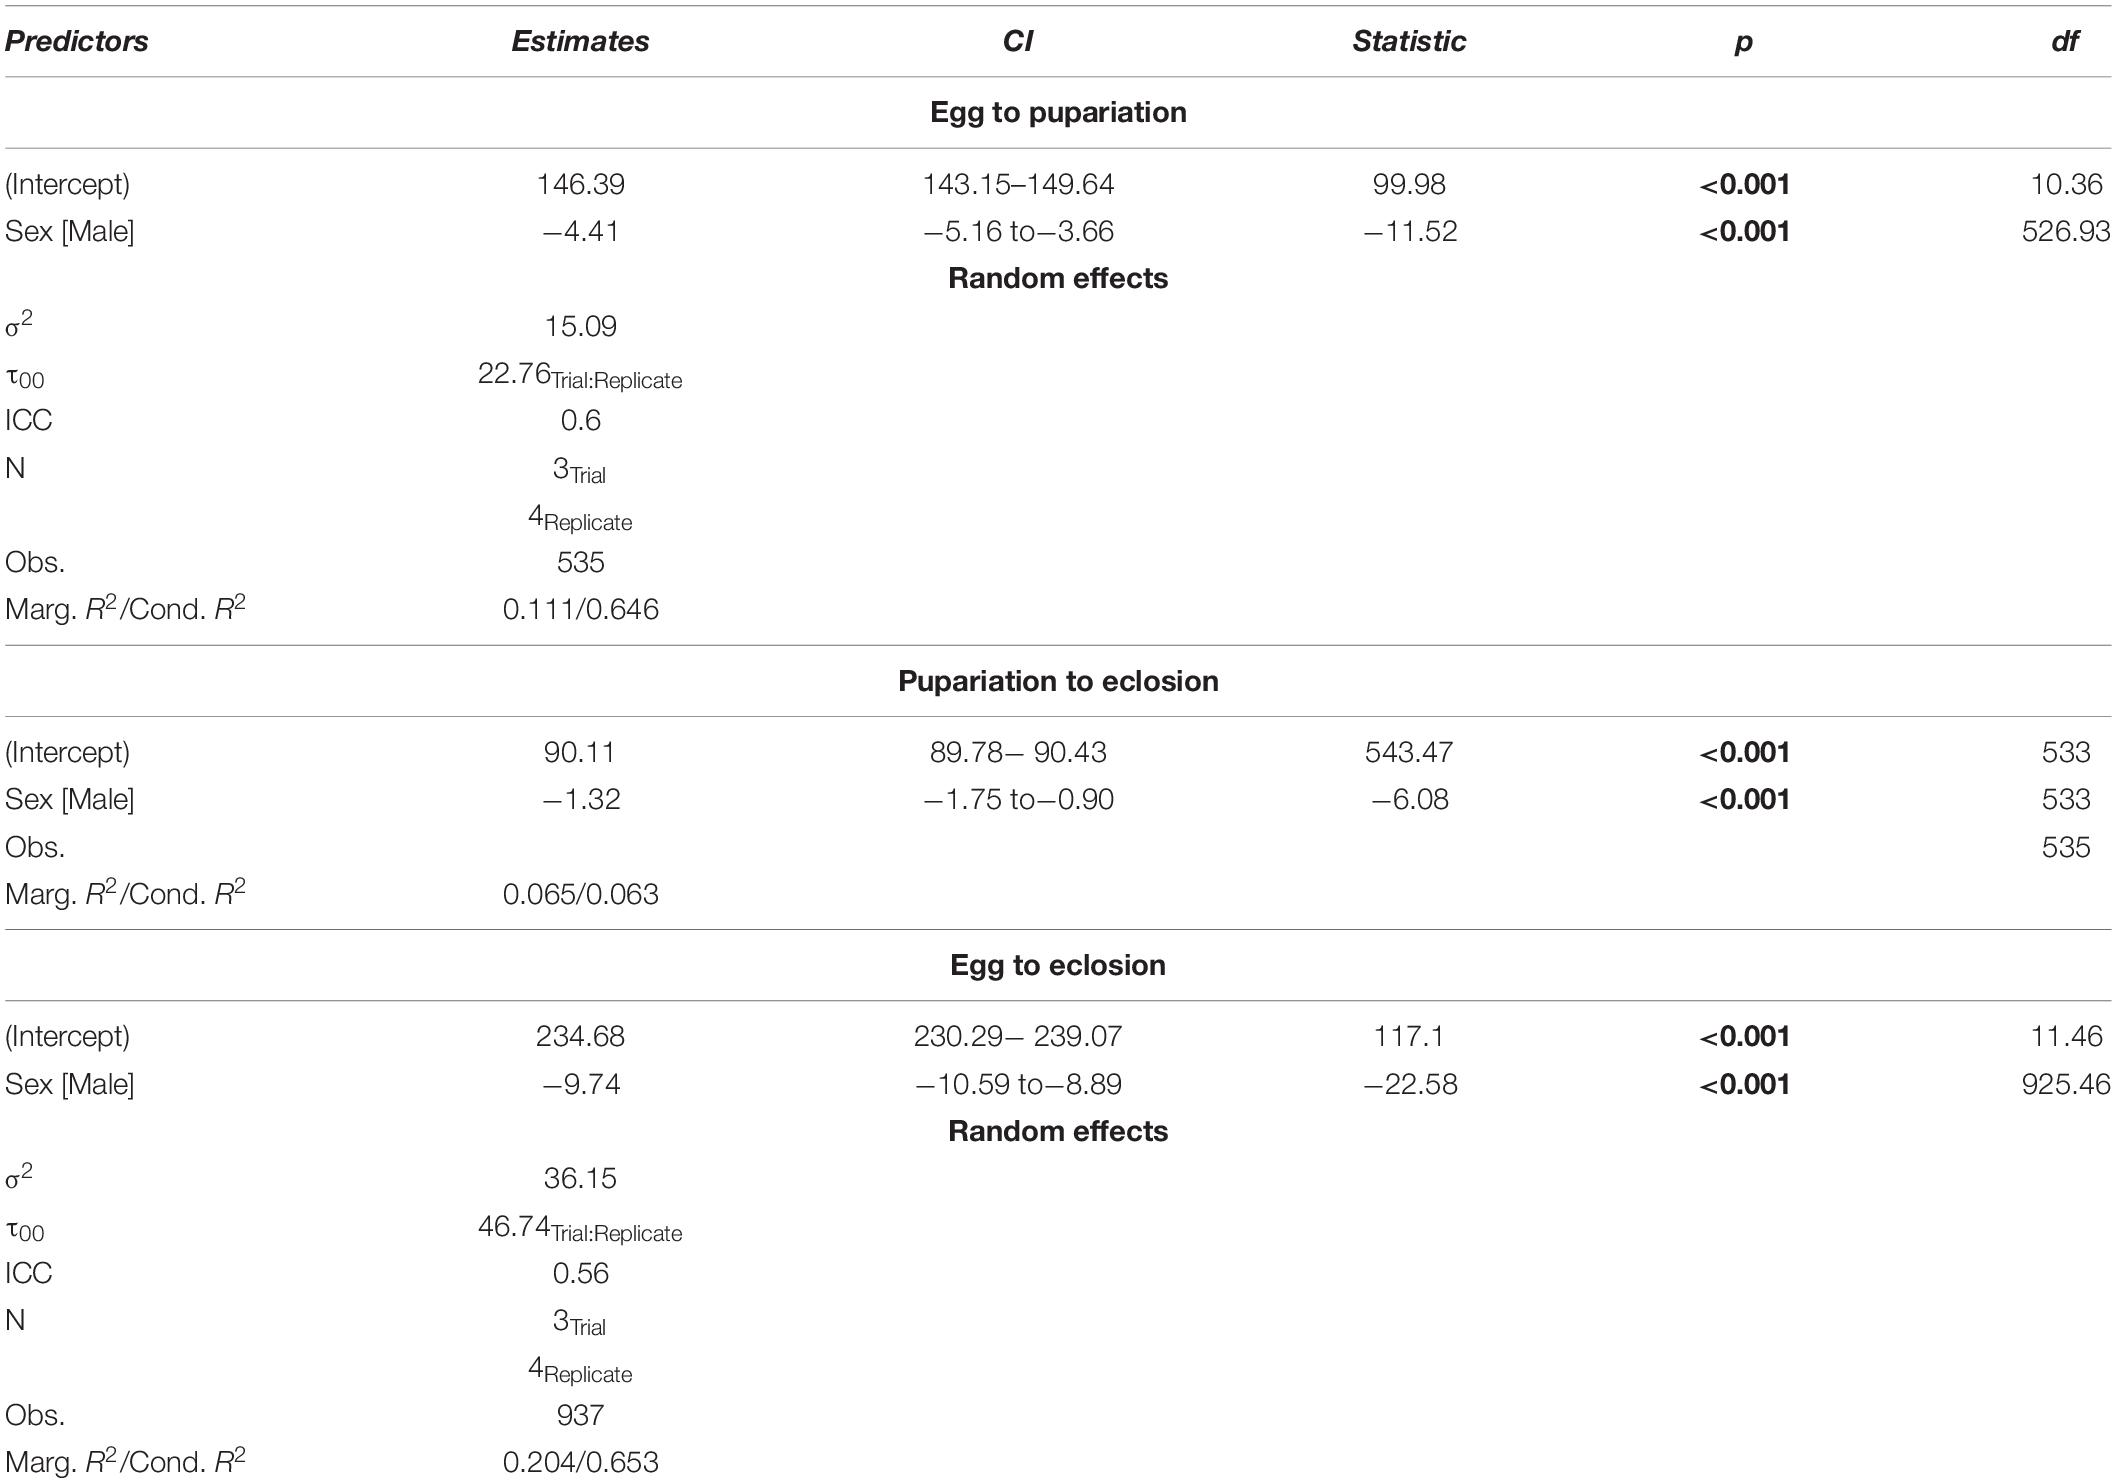
Task: Click the first Random effects subheading
Action: [x=1058, y=278]
